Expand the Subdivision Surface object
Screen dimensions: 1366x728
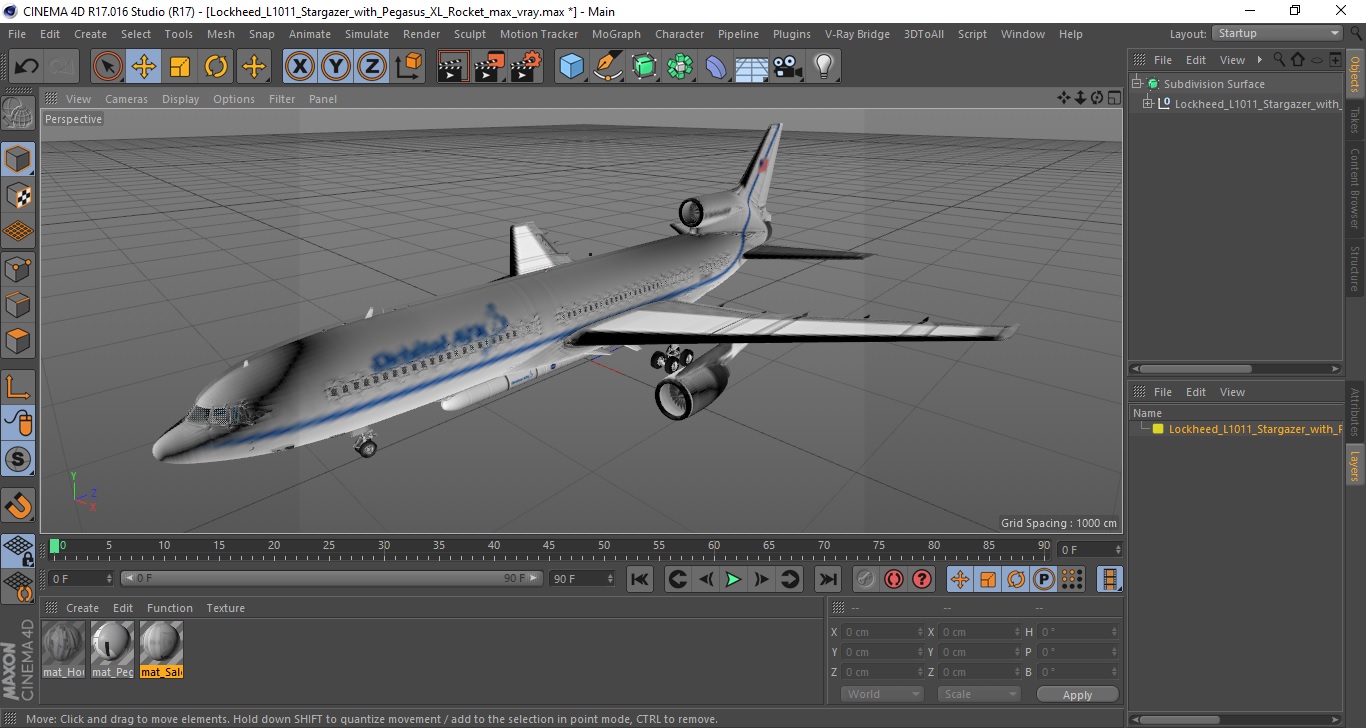[x=1137, y=84]
